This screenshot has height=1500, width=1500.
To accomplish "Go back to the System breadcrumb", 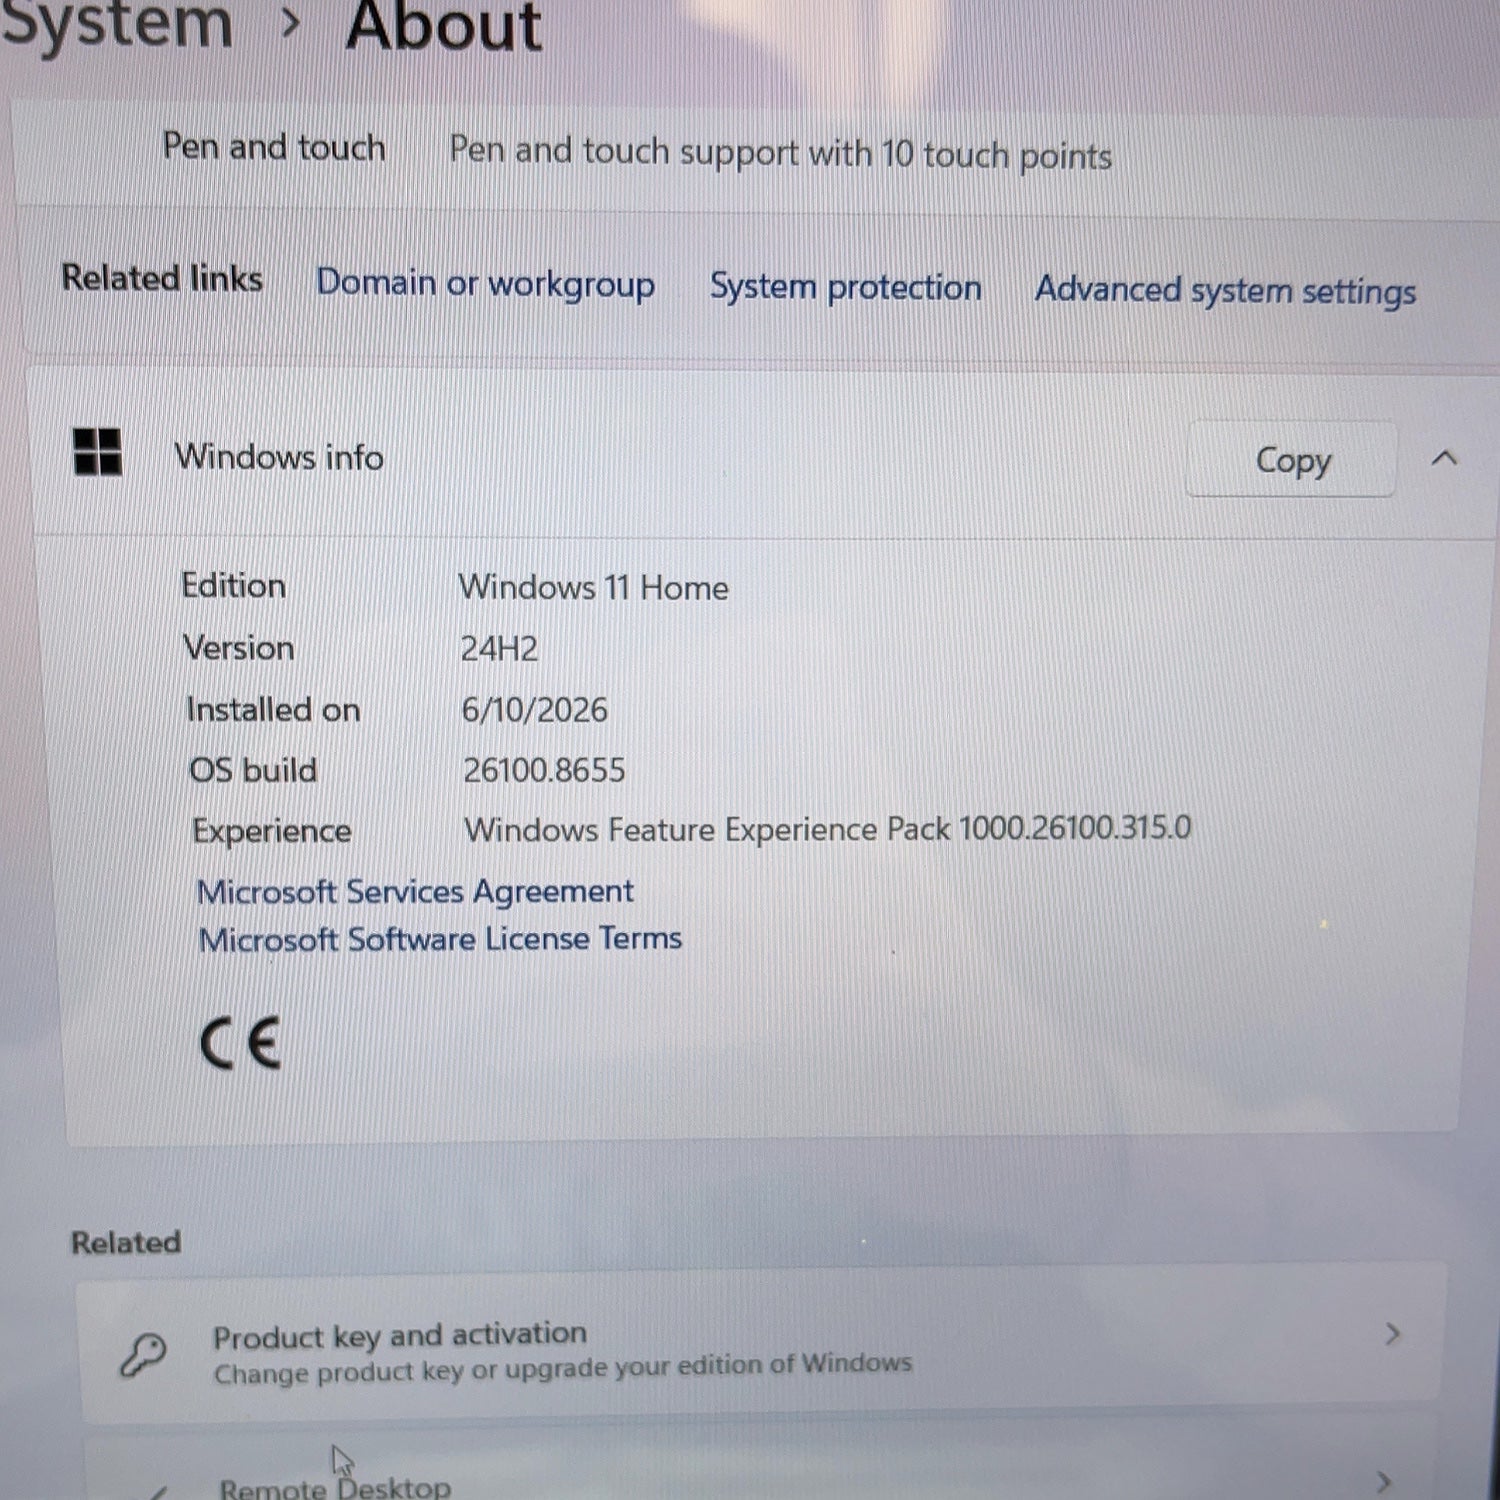I will tap(117, 24).
